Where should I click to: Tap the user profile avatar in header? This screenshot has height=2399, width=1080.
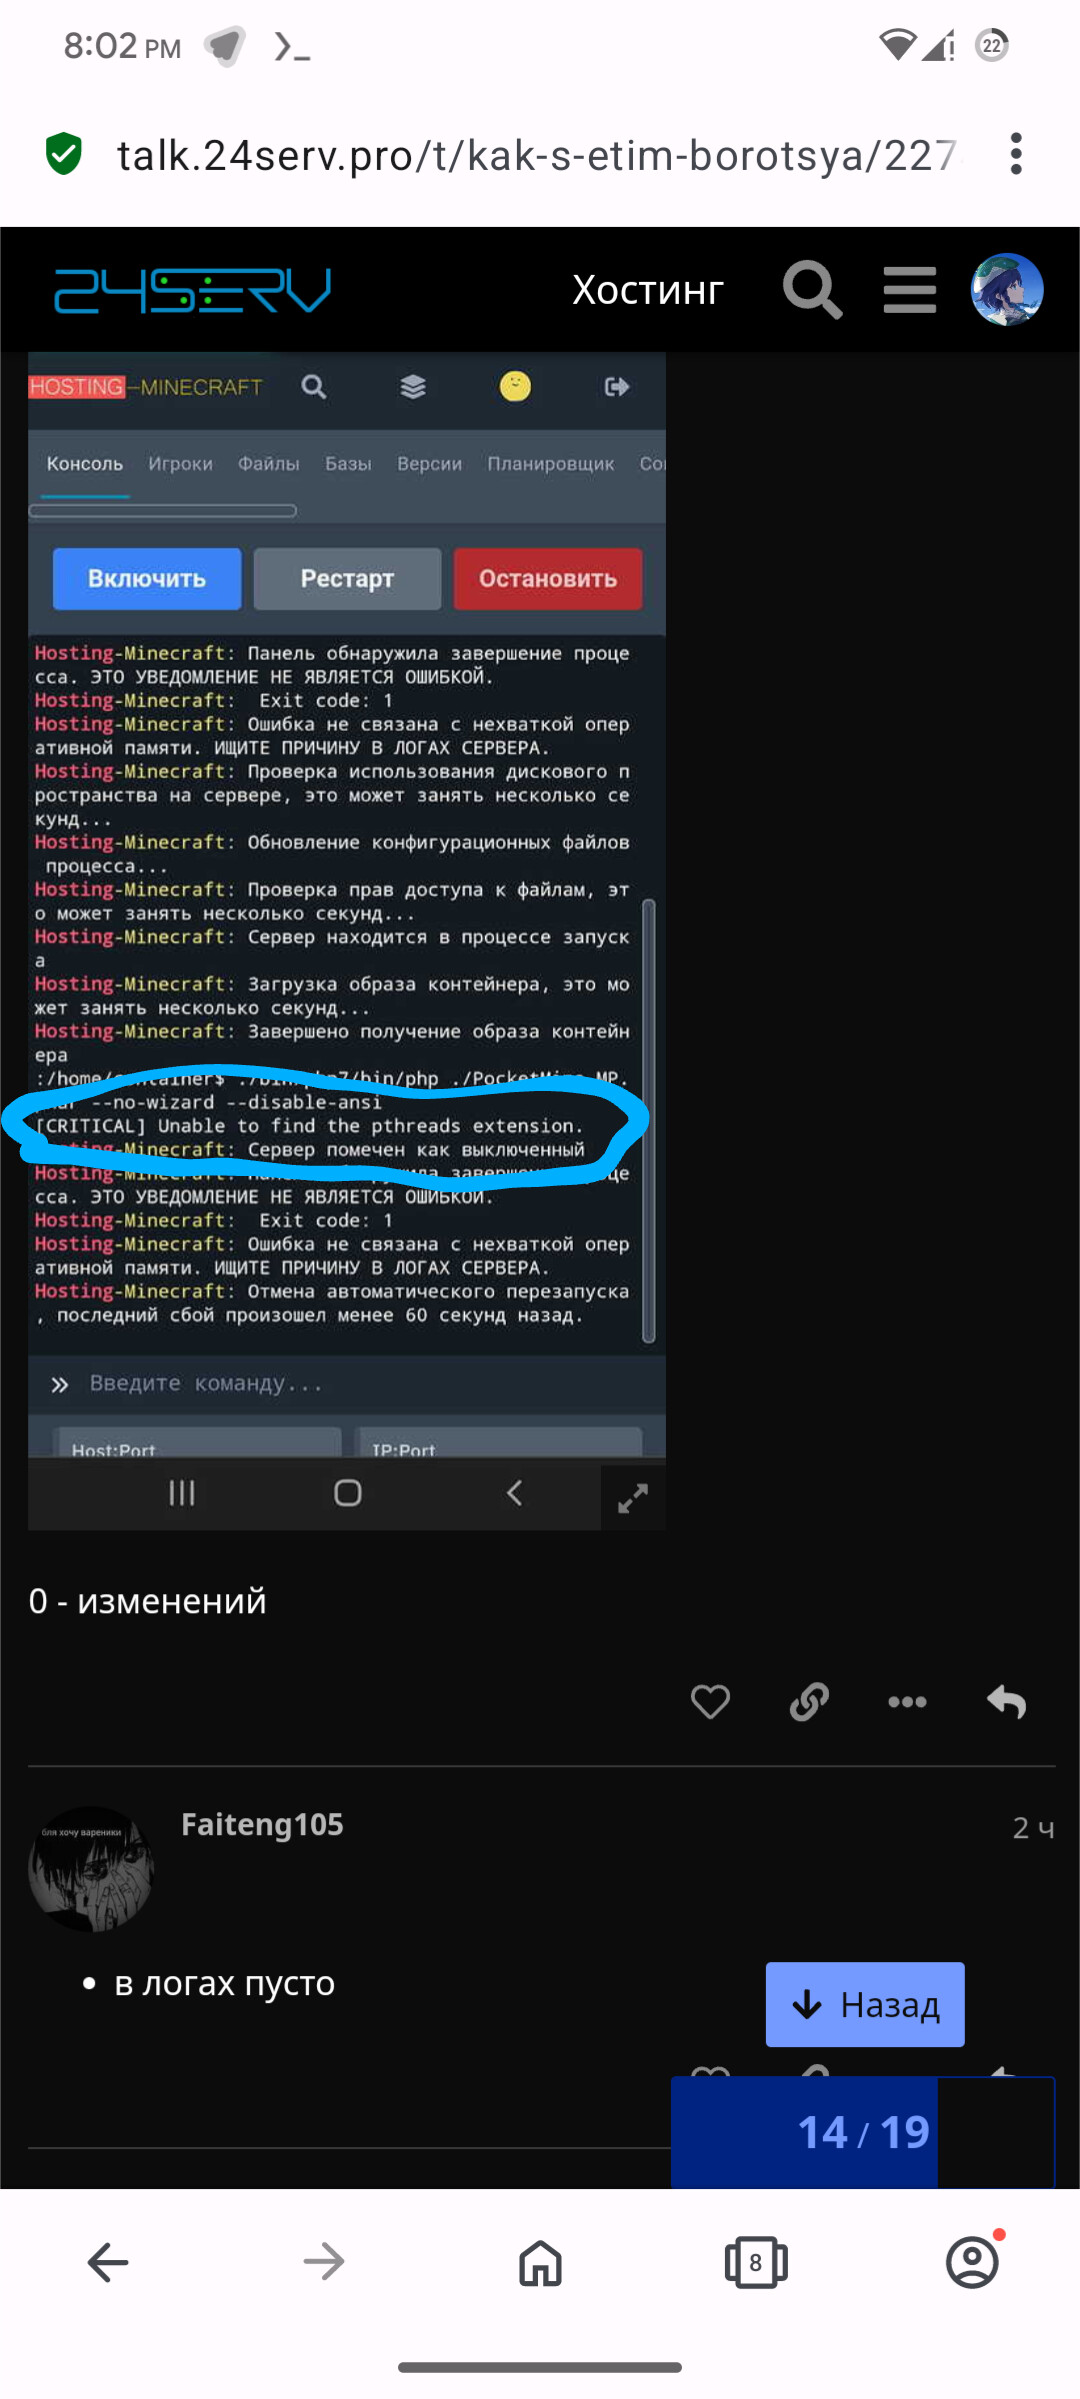tap(1007, 290)
